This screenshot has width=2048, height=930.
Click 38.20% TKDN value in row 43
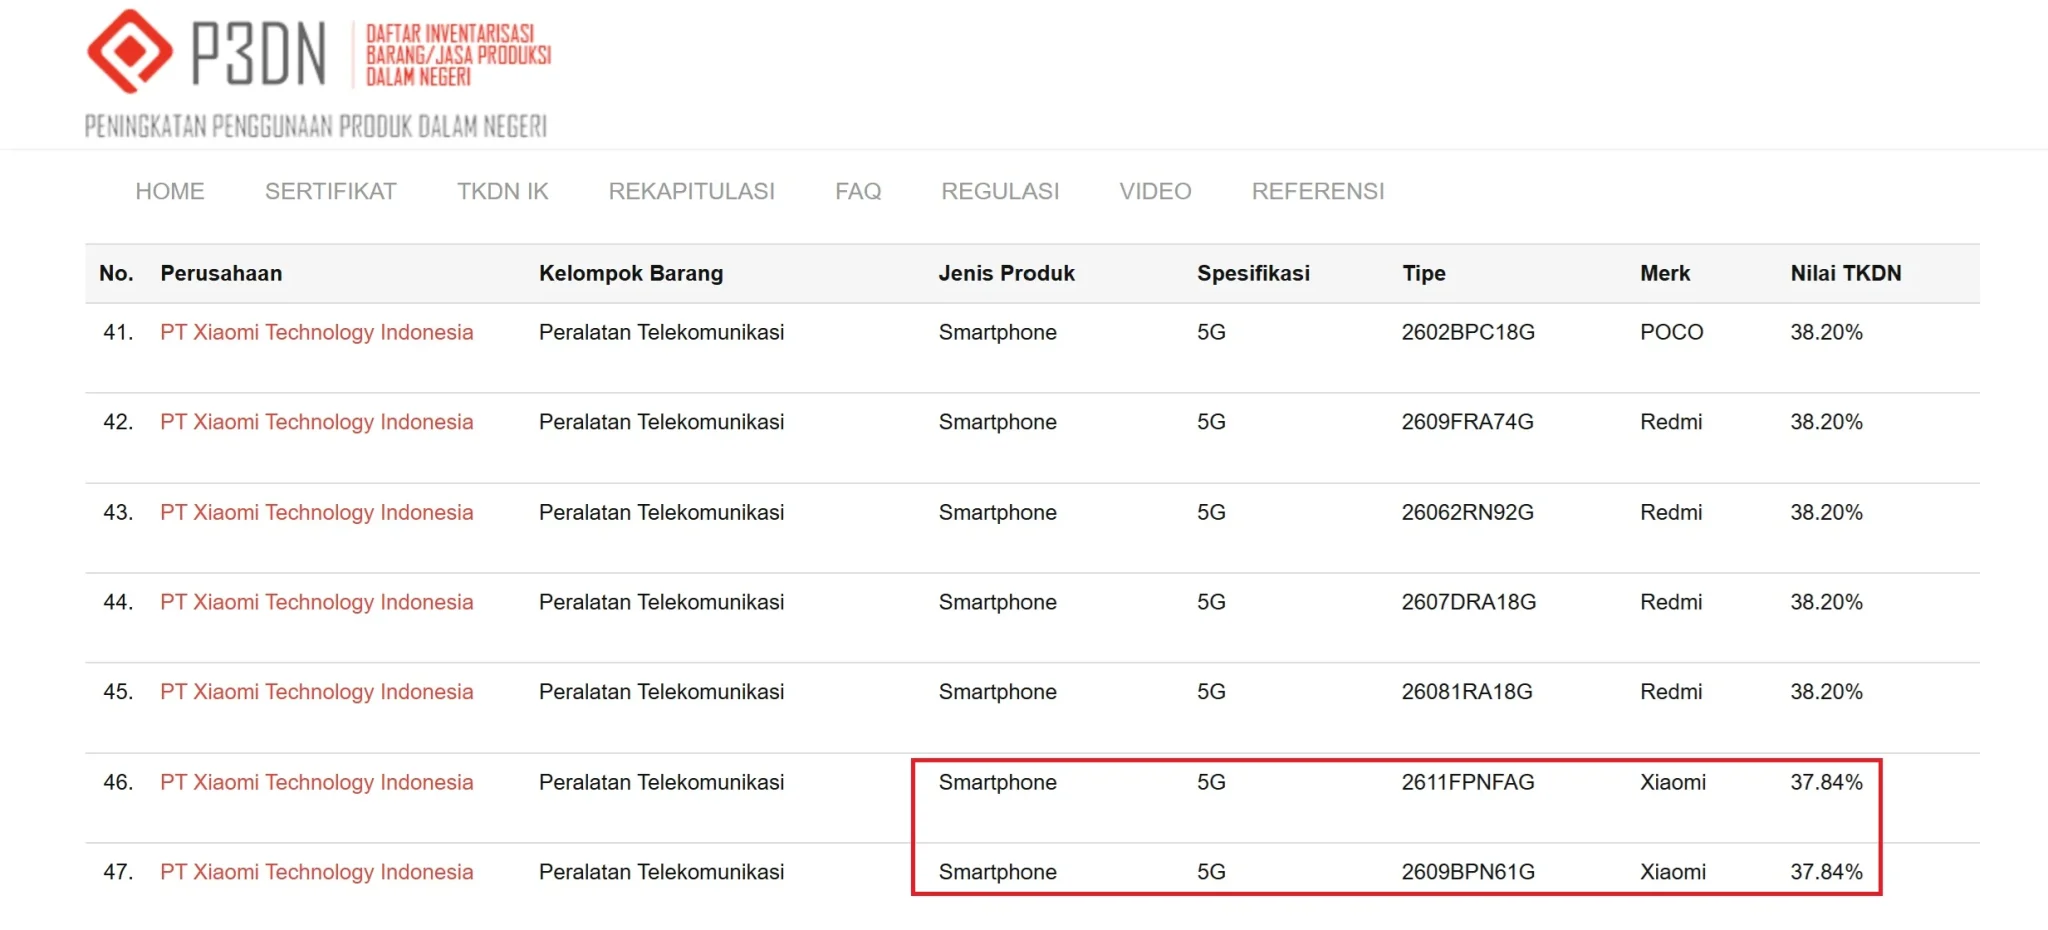(x=1826, y=512)
